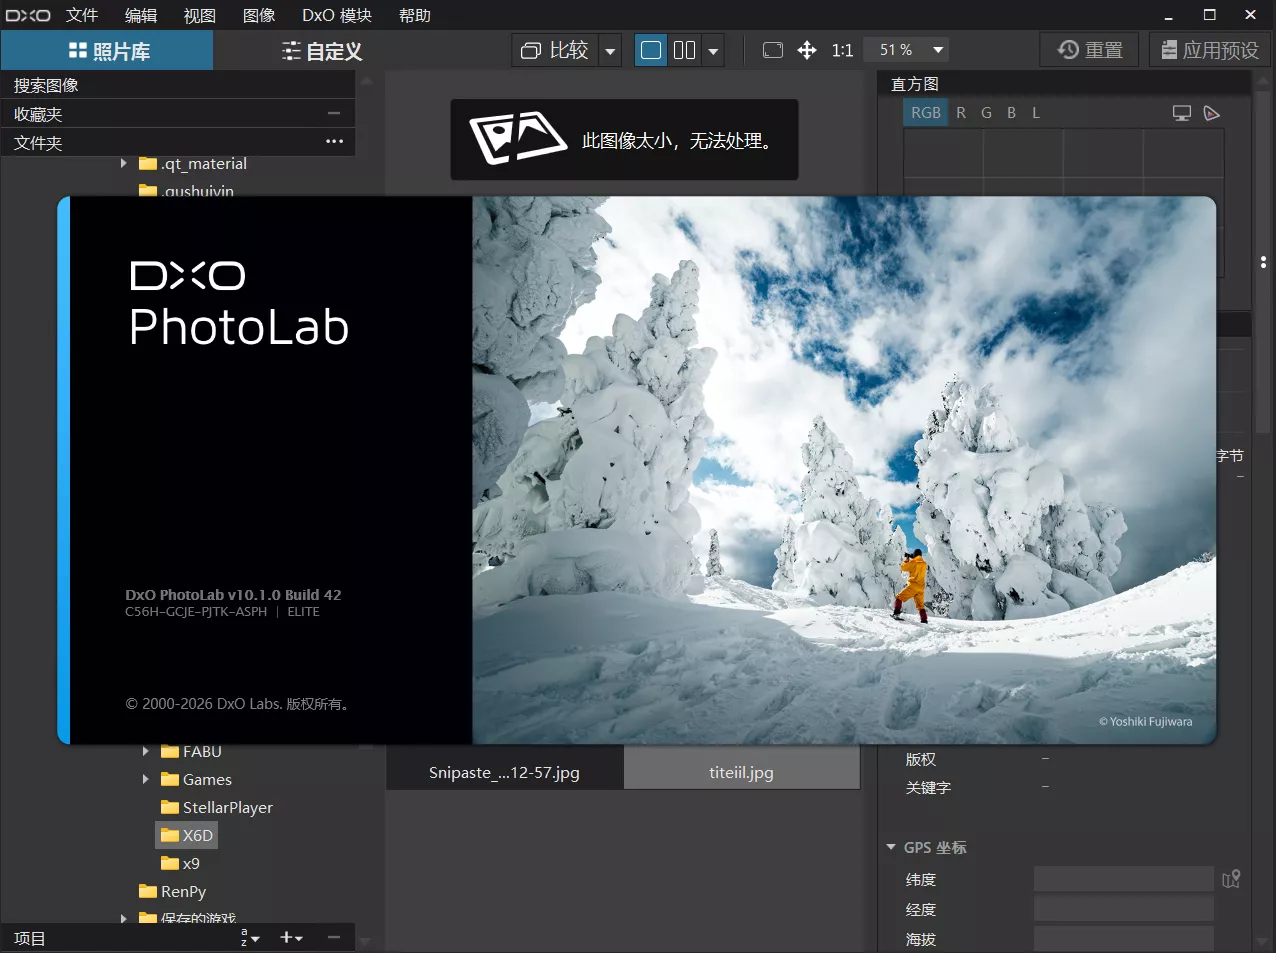The height and width of the screenshot is (953, 1276).
Task: Expand the FABU folder
Action: [x=145, y=751]
